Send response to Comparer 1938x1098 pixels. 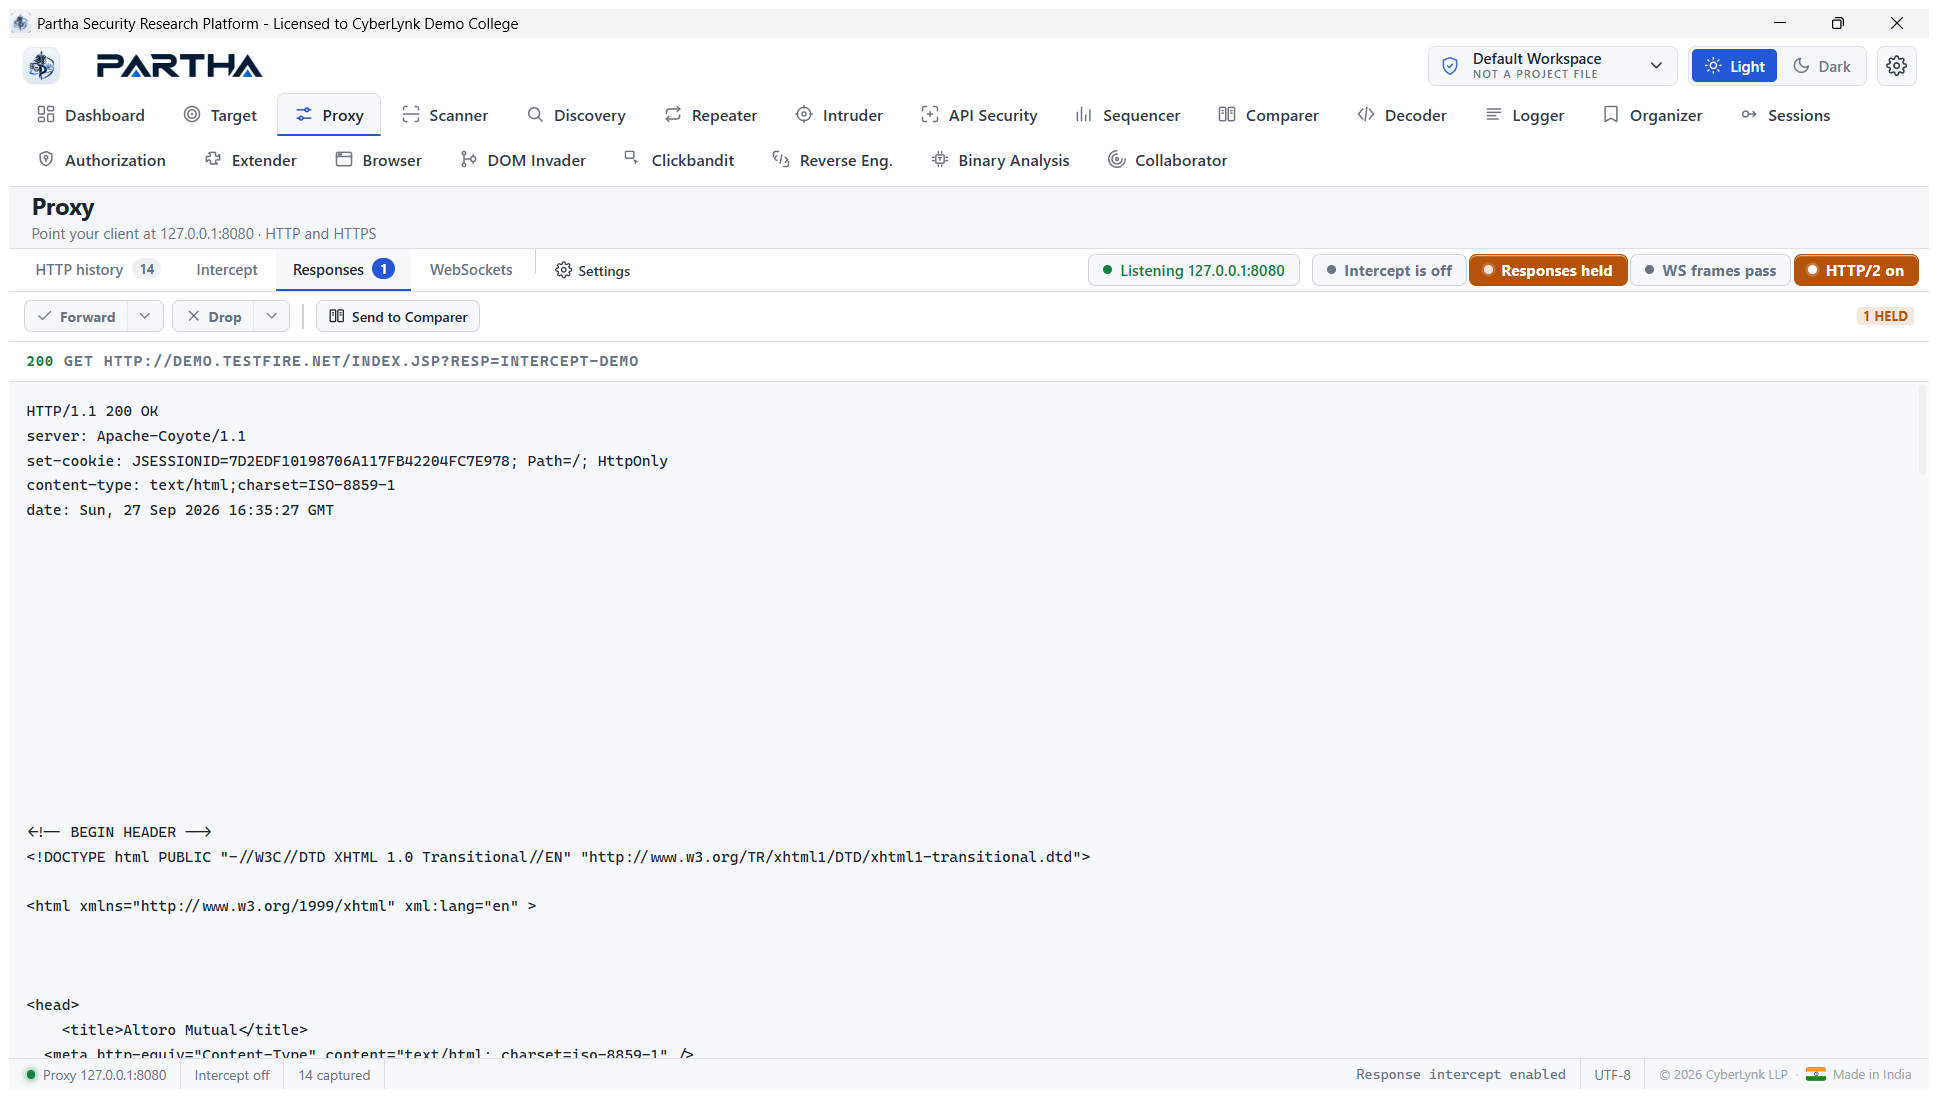pos(398,316)
